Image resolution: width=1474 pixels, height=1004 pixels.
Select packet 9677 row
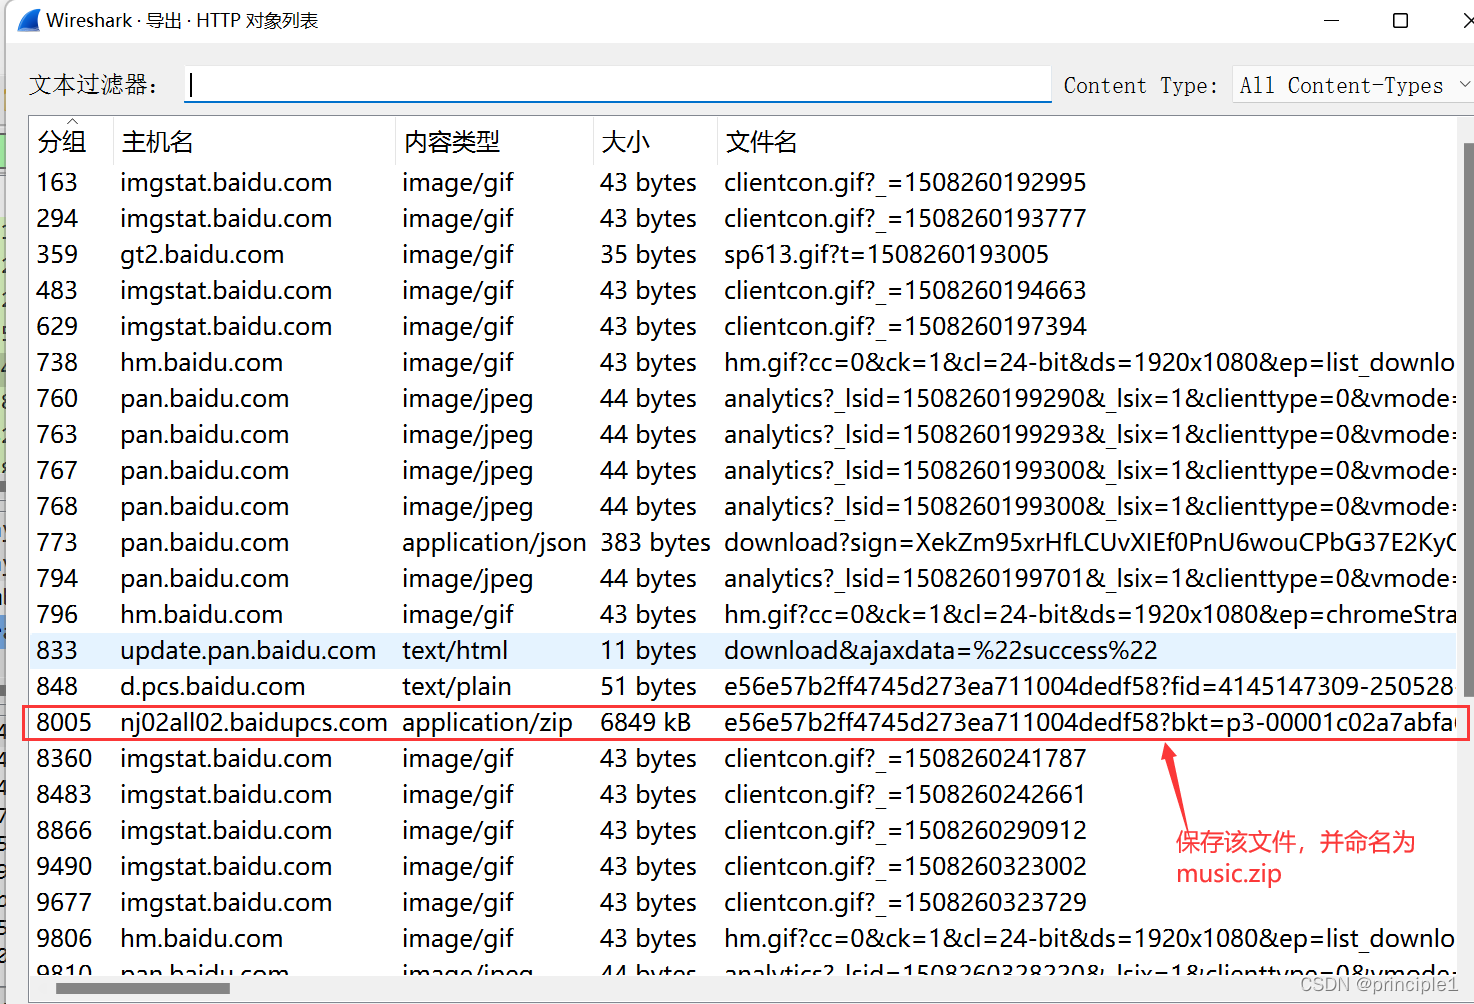tap(743, 902)
